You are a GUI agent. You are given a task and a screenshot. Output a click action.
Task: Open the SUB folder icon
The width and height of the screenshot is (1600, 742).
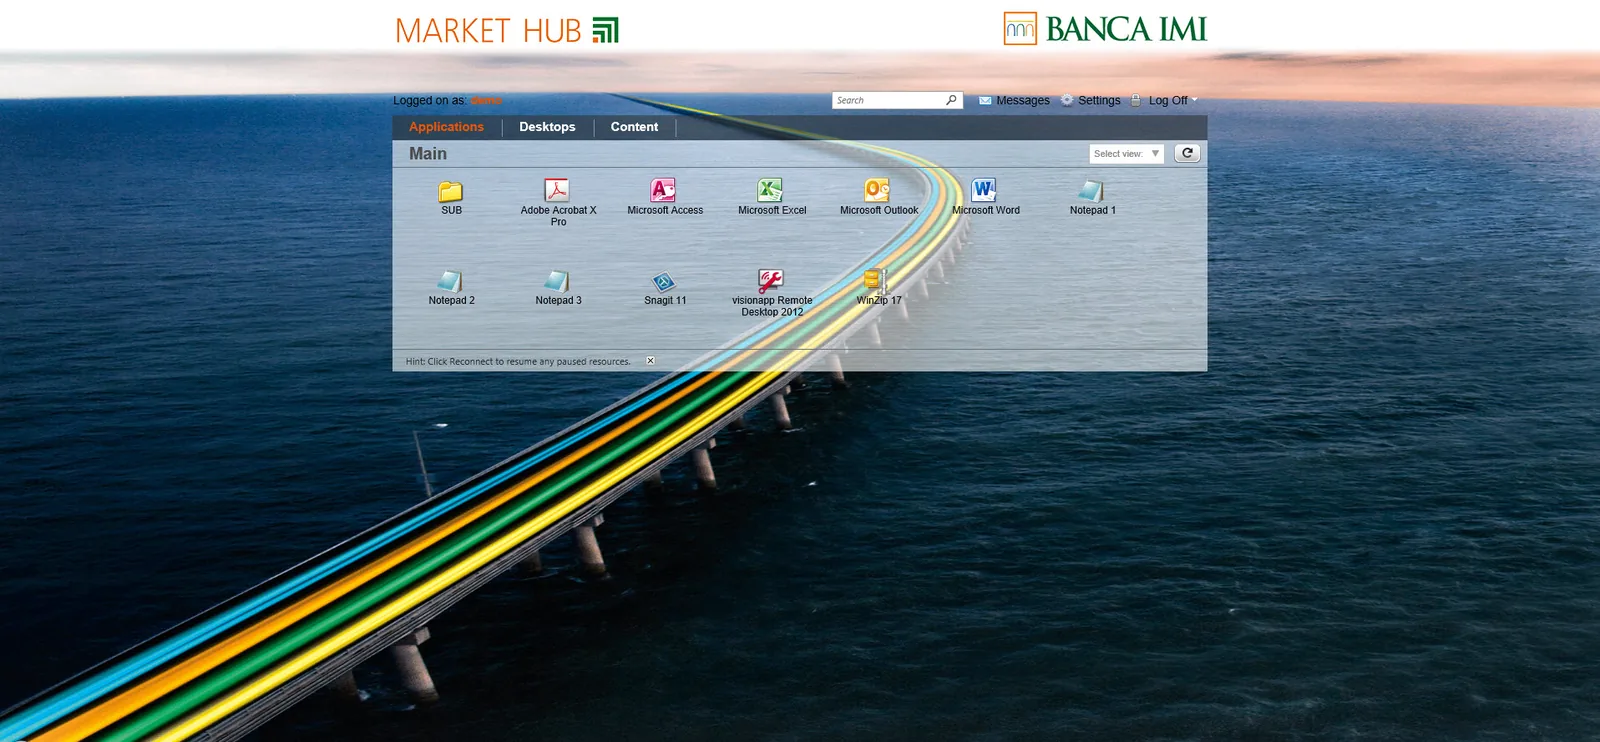point(451,191)
